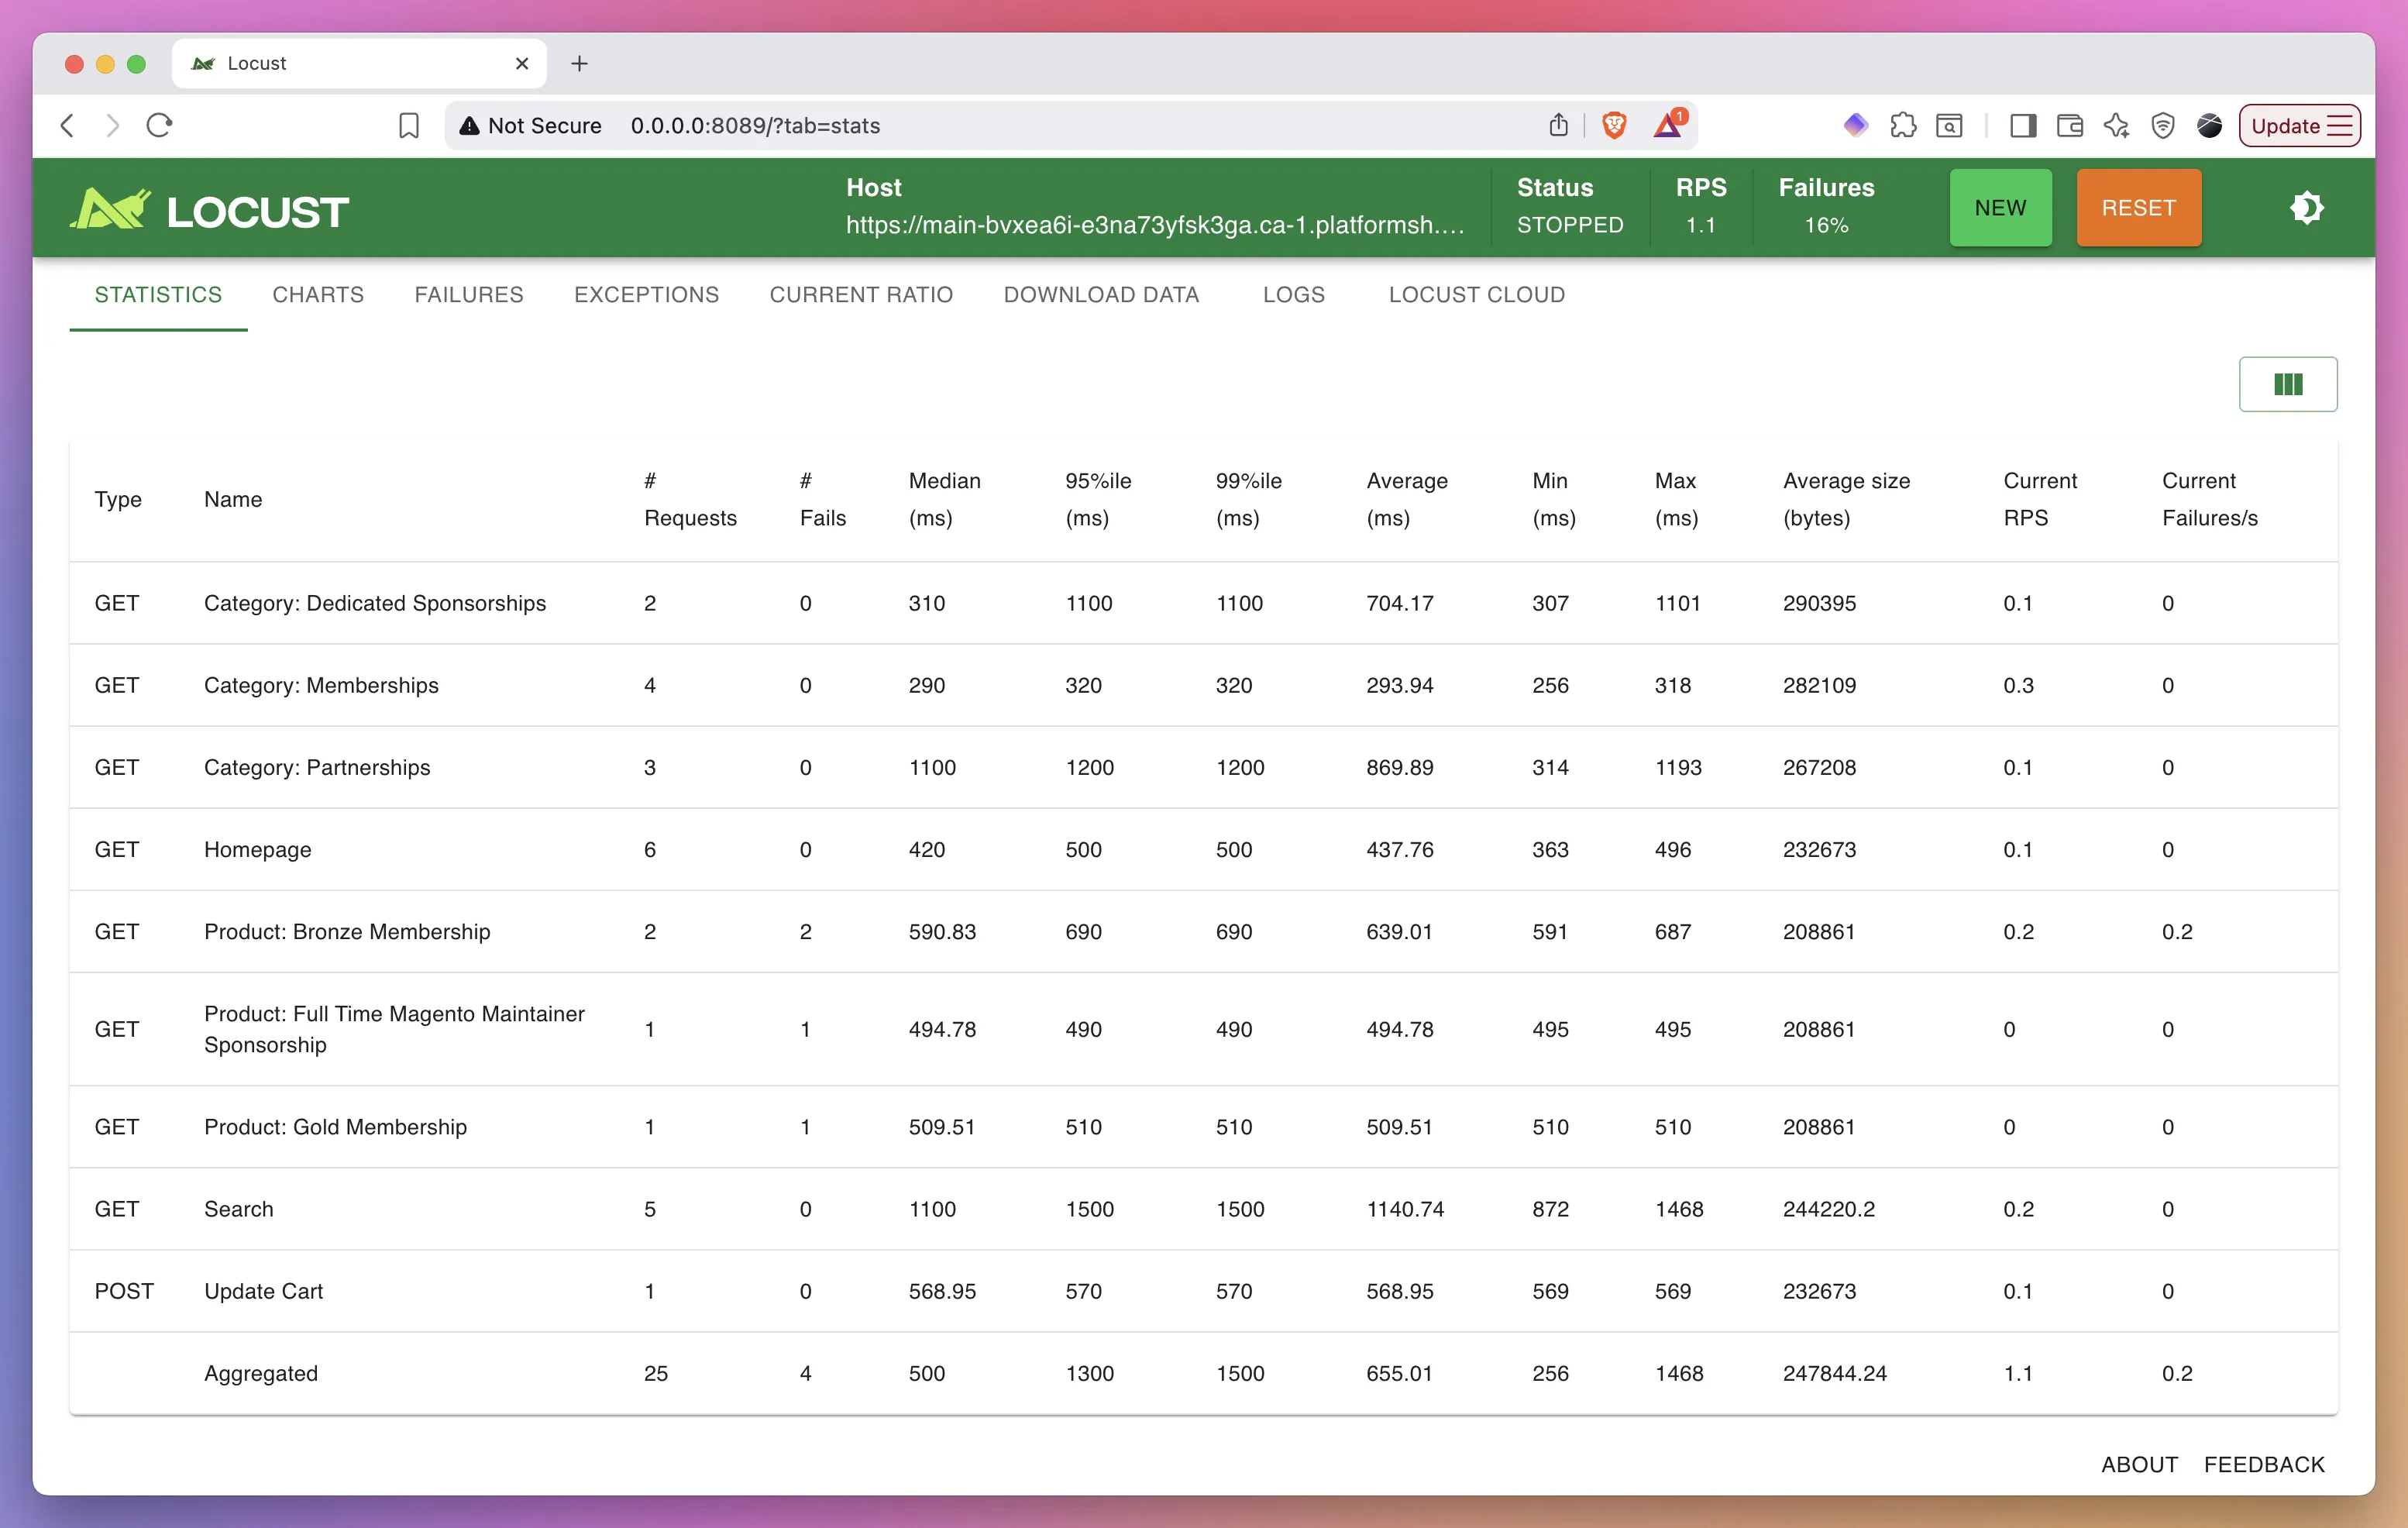Click the Locust logo in the header

209,210
